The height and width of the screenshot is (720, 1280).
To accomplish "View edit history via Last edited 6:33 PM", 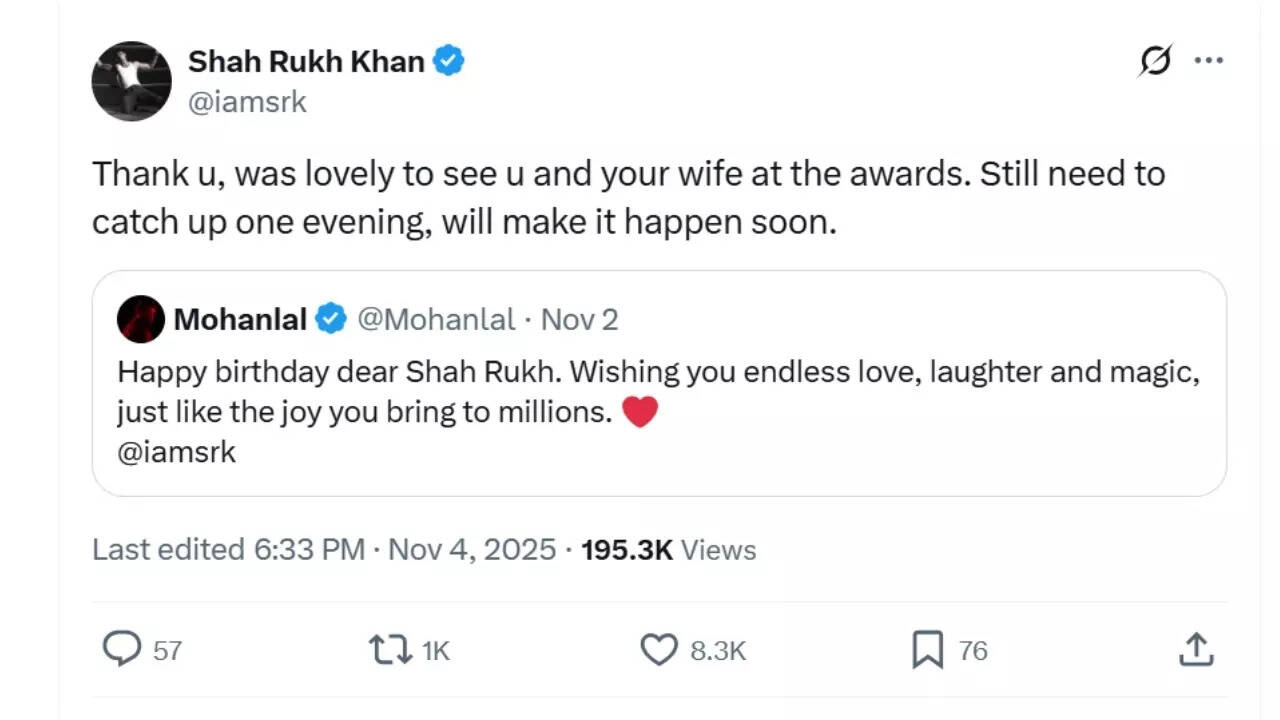I will (x=228, y=550).
